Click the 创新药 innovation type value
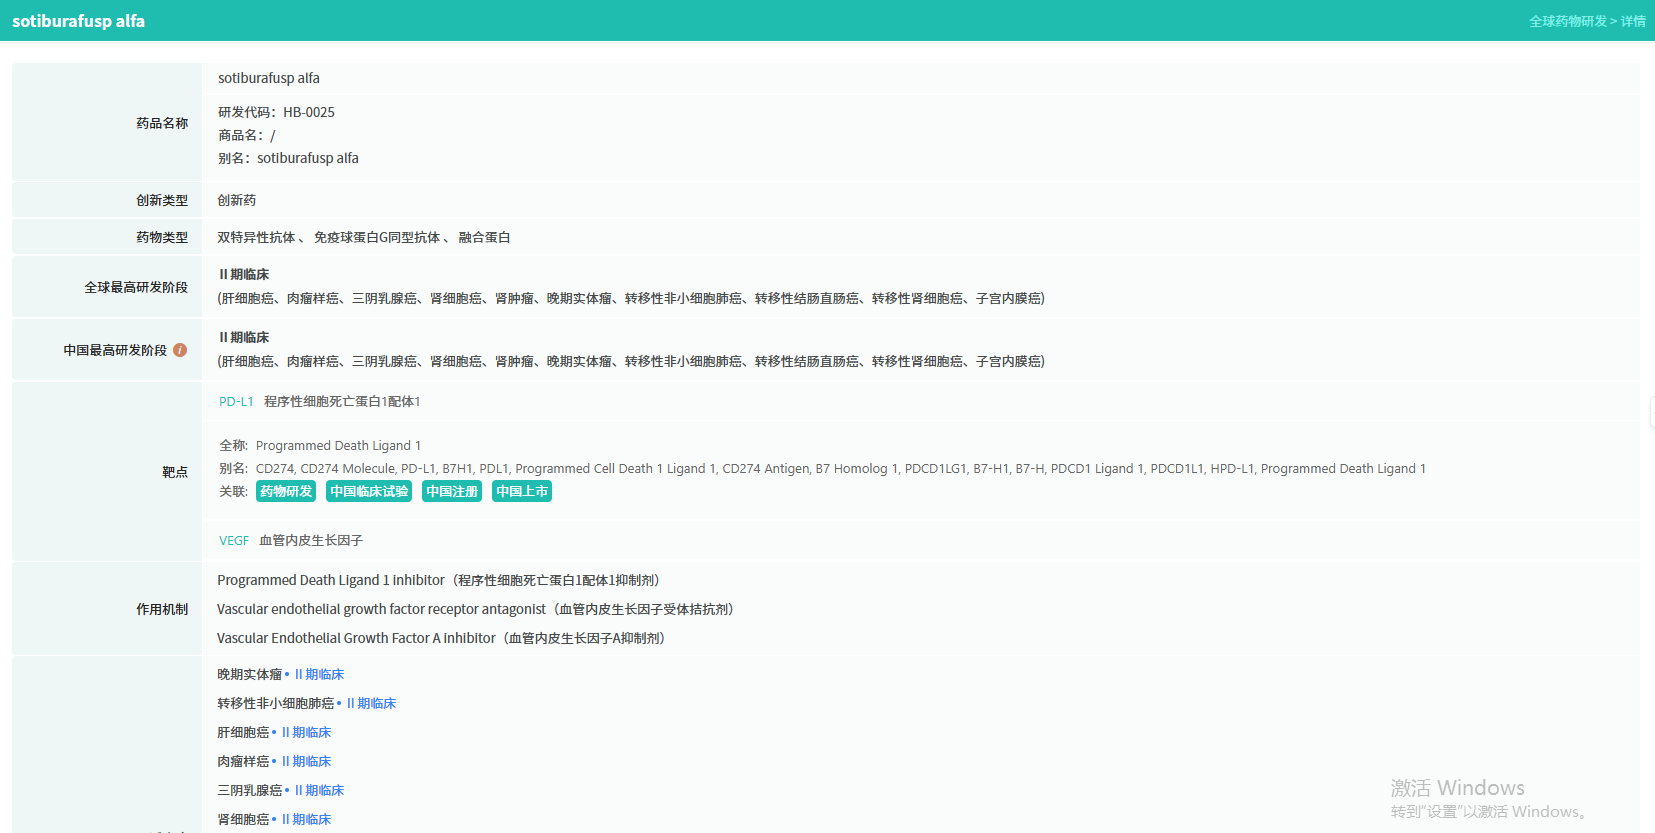1655x833 pixels. [x=237, y=200]
